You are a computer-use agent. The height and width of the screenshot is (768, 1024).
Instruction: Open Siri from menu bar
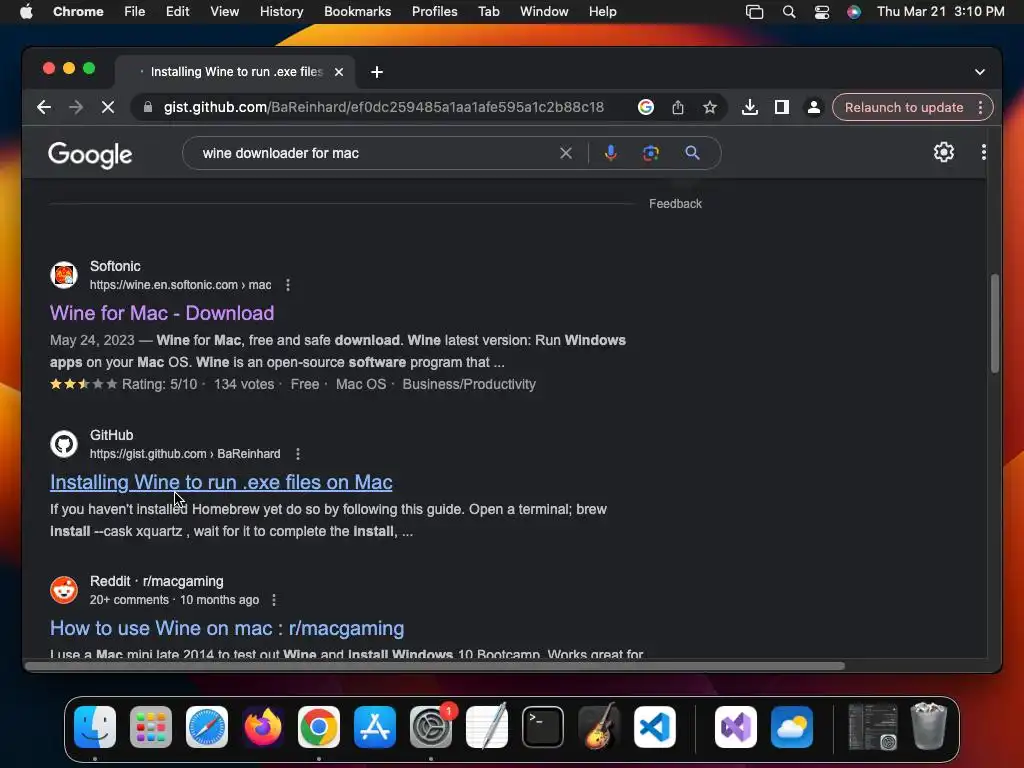tap(854, 12)
